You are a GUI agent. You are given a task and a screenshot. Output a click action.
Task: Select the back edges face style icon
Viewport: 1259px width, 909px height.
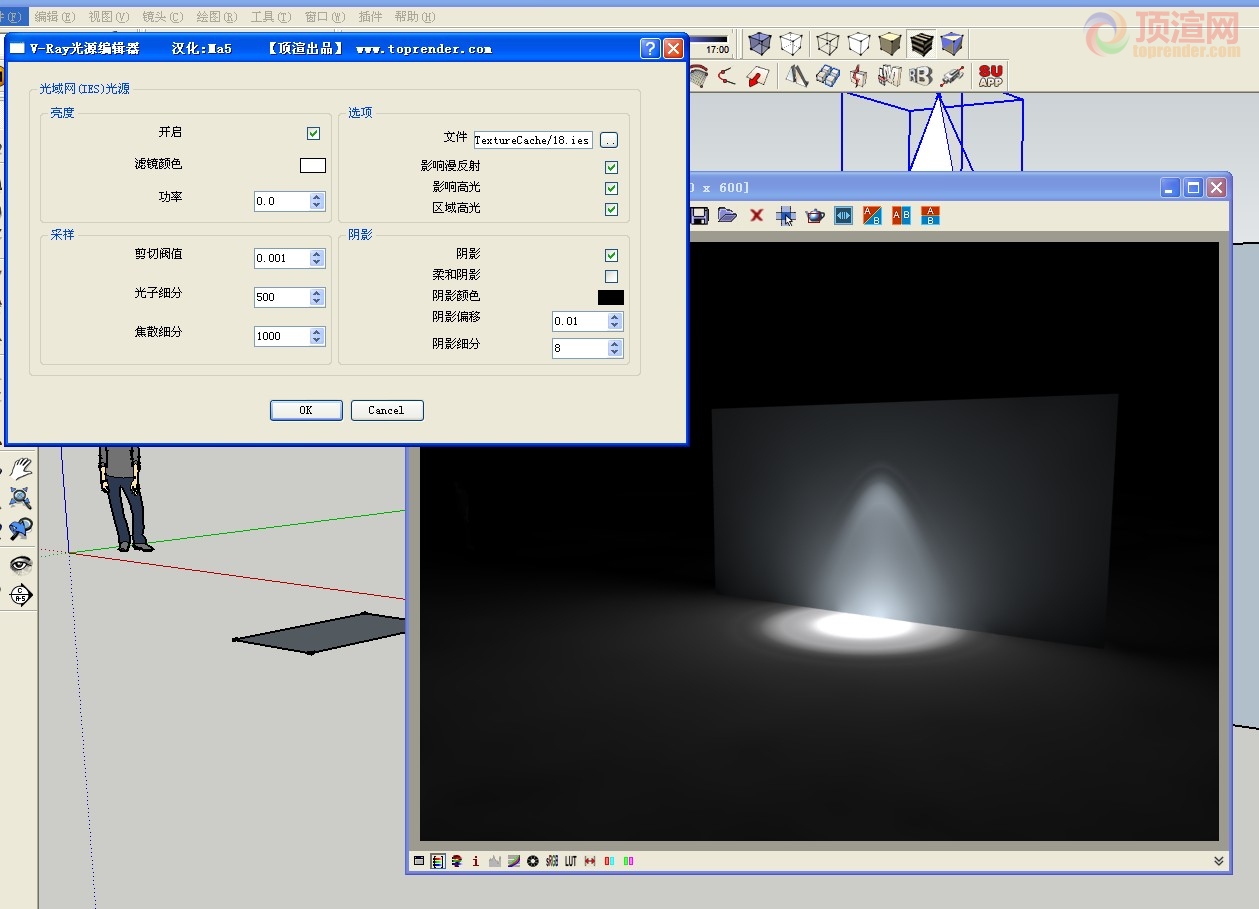(x=791, y=44)
